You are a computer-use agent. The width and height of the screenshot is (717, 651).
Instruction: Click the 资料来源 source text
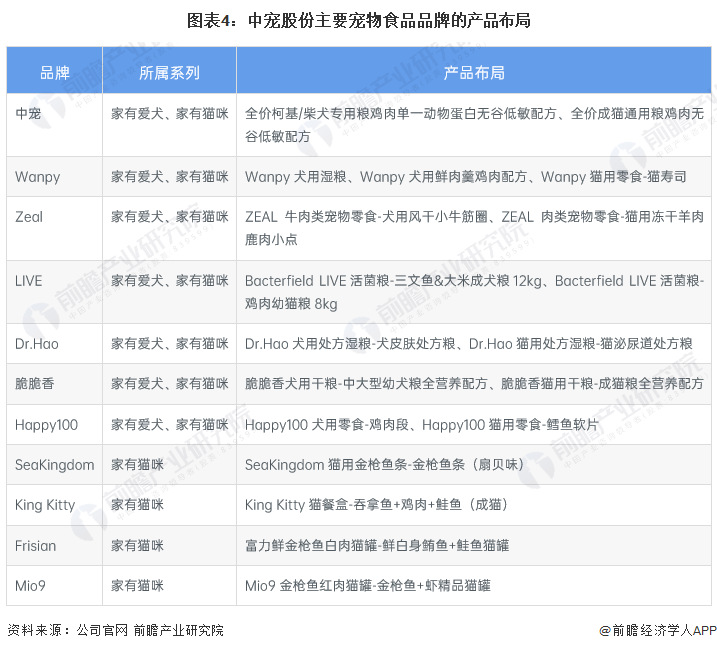[115, 630]
